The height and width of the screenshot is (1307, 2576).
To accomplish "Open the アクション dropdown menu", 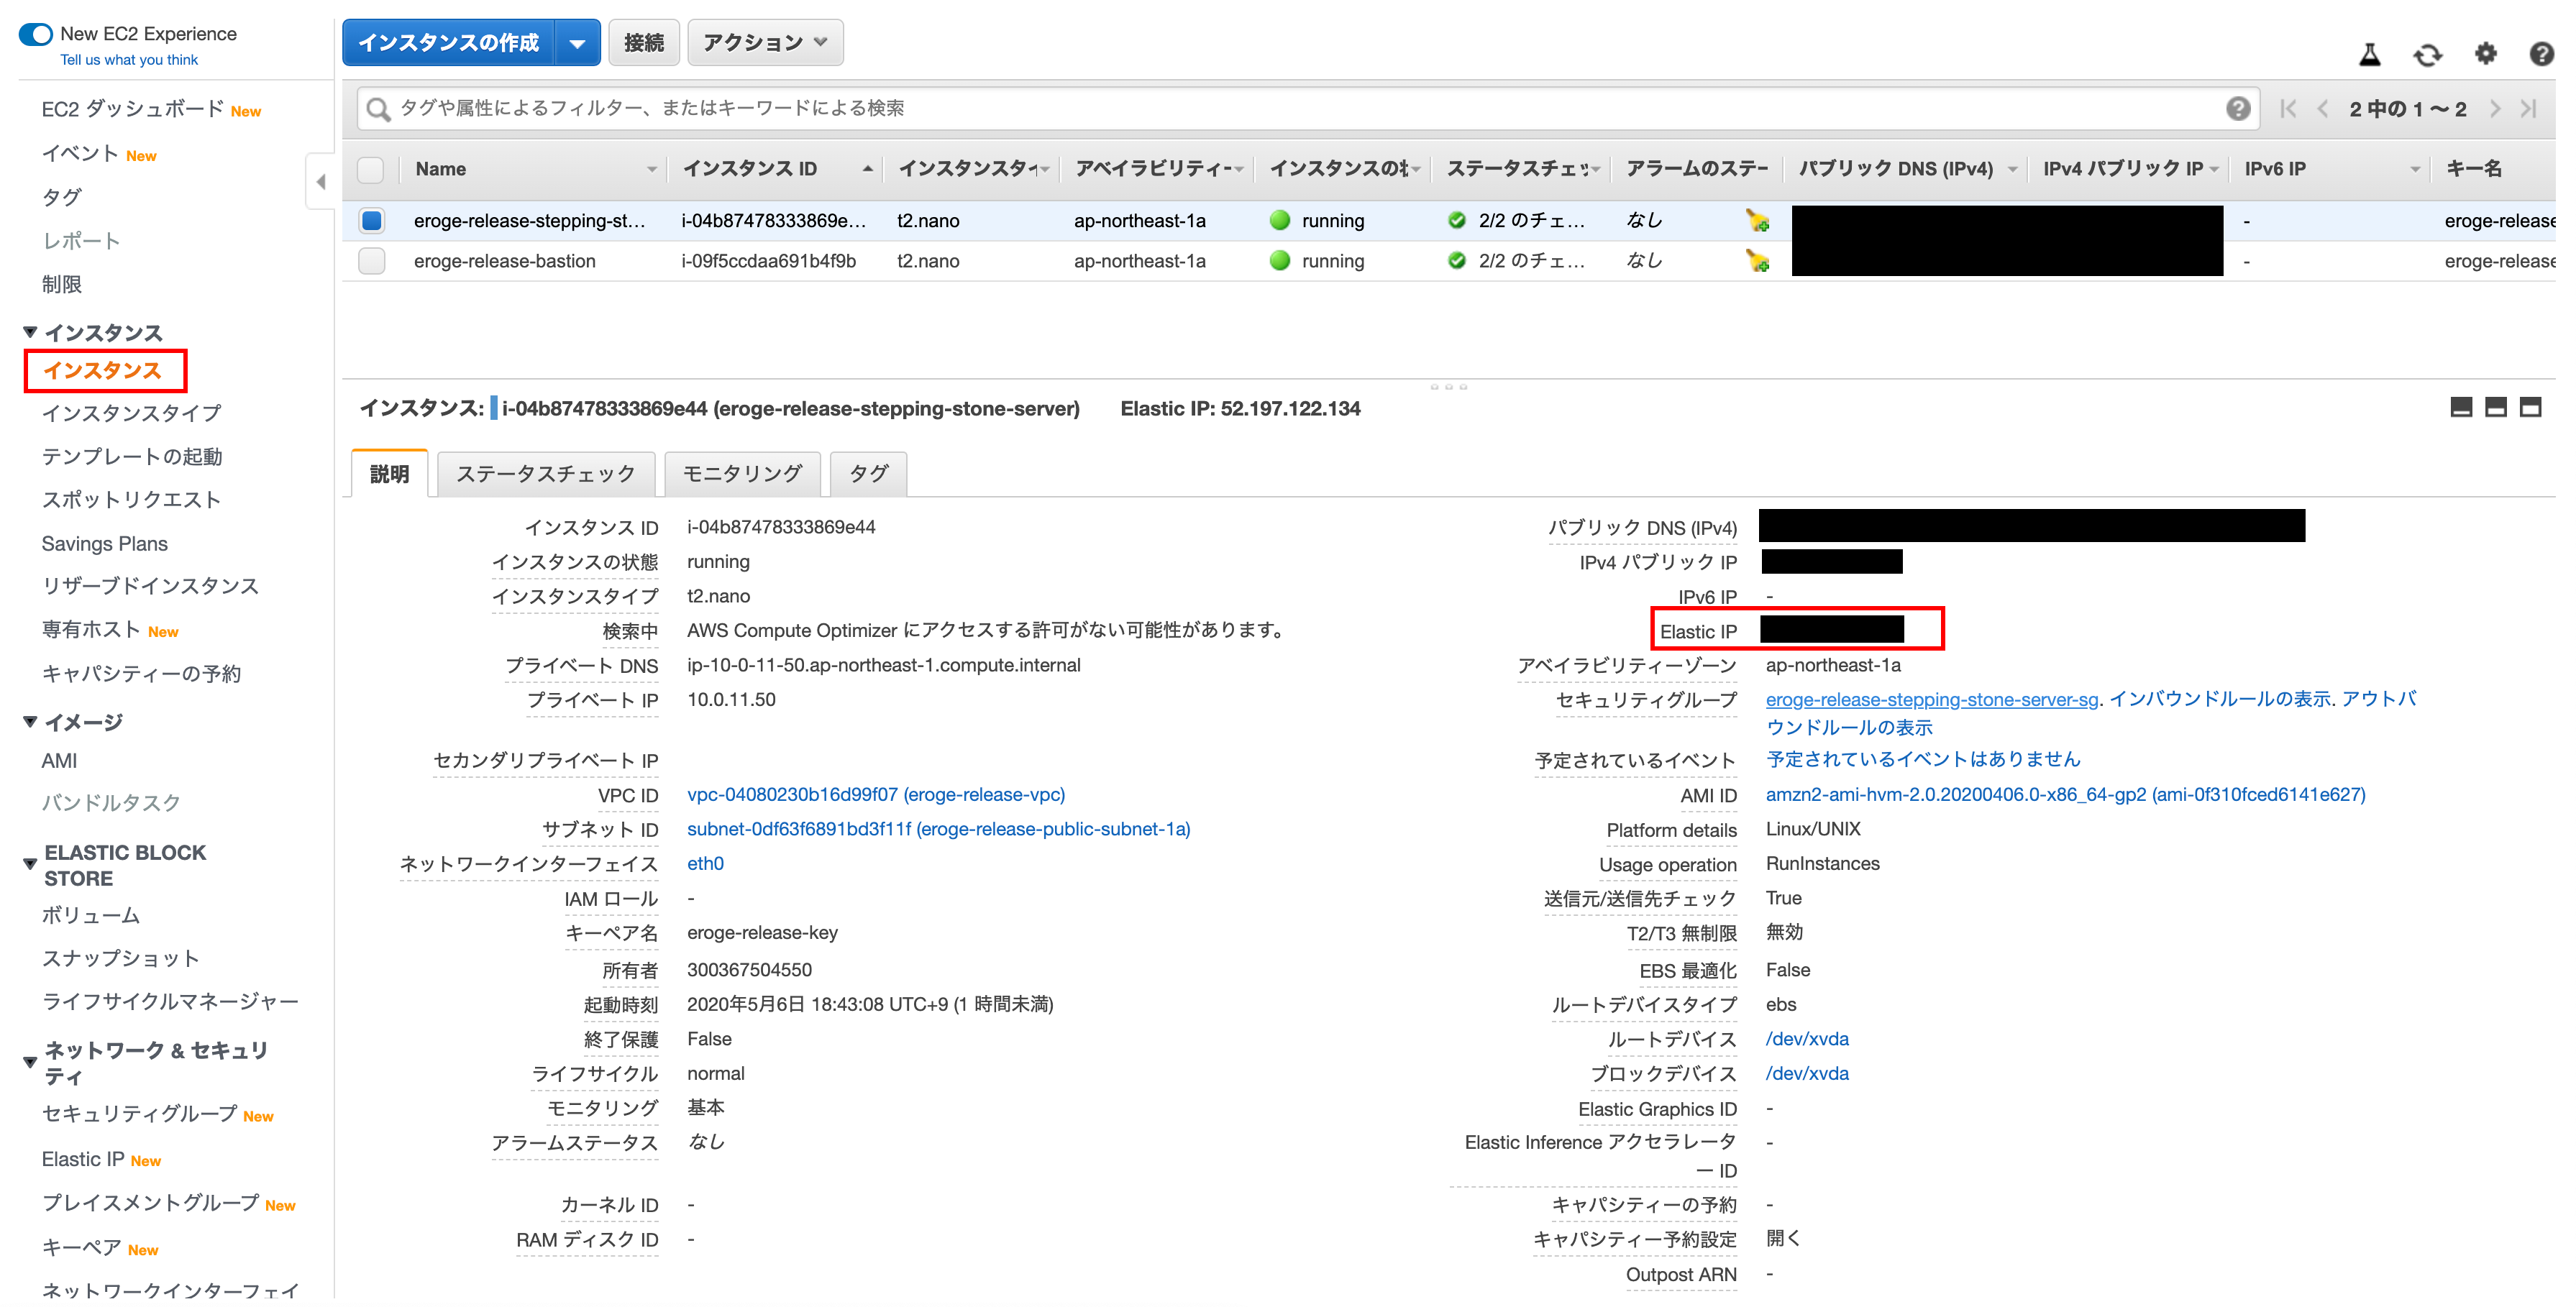I will point(765,43).
